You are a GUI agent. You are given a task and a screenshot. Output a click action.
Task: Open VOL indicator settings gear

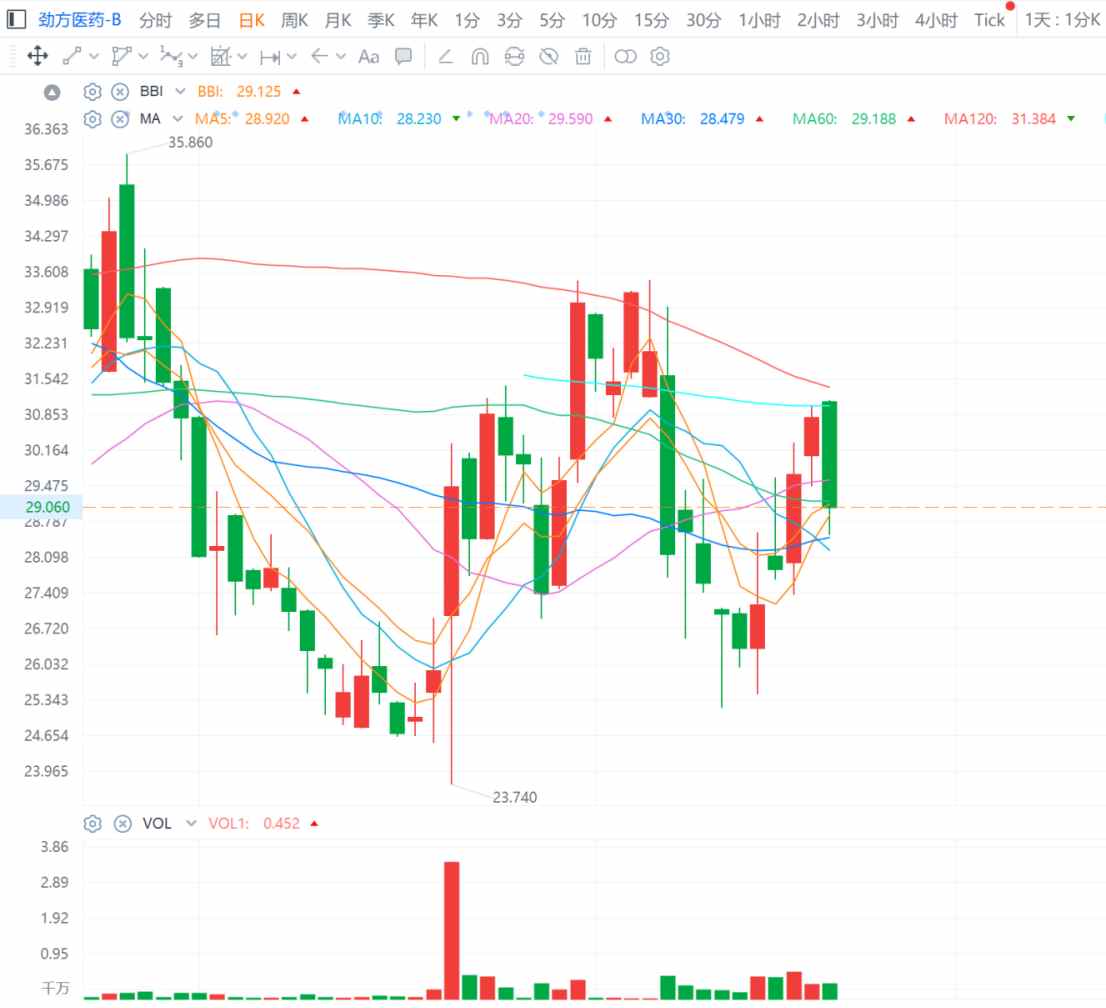(x=92, y=823)
